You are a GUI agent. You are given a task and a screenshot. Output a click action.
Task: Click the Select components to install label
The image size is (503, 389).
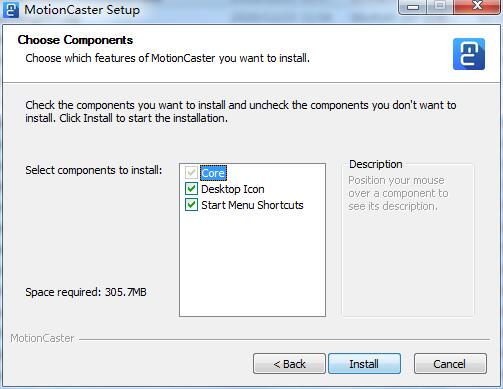coord(94,170)
